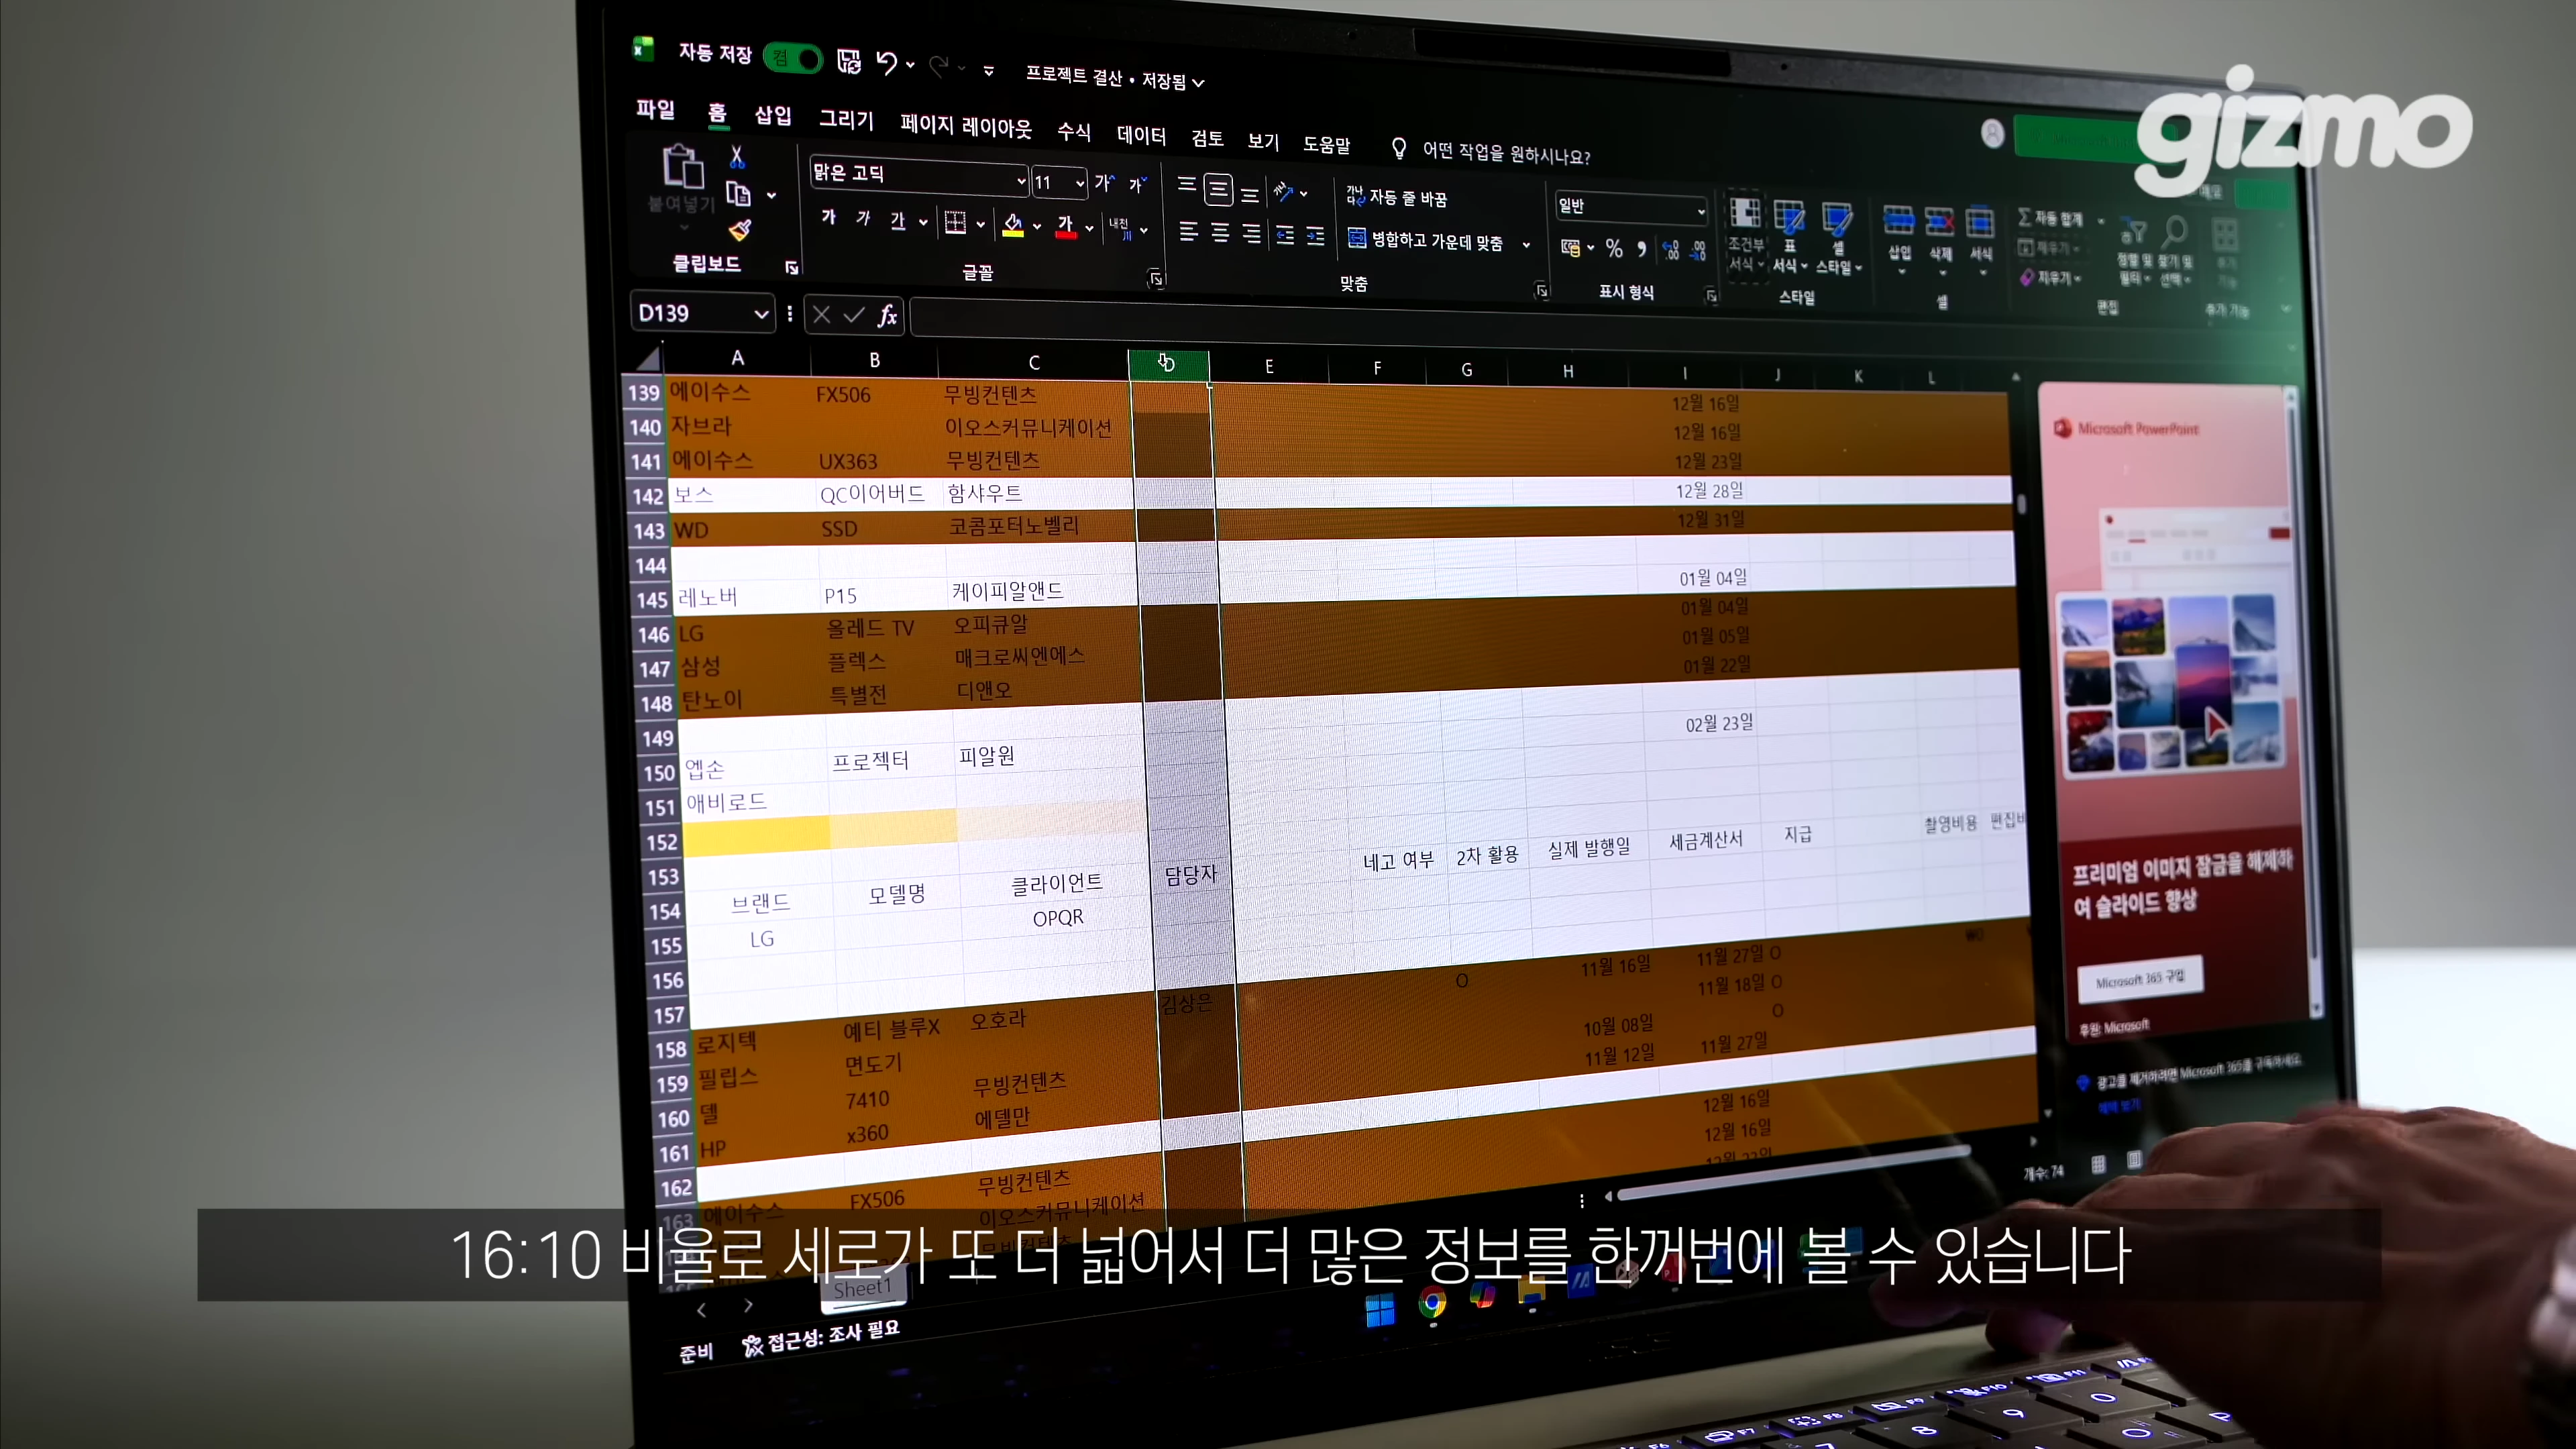Switch to the 페이지 레이아웃 tab

pos(966,126)
